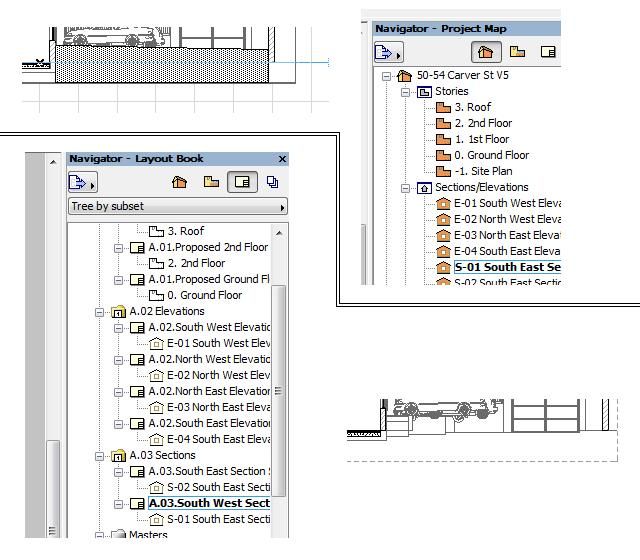Collapse A.02.South West Elevation layout
This screenshot has width=640, height=560.
click(118, 328)
